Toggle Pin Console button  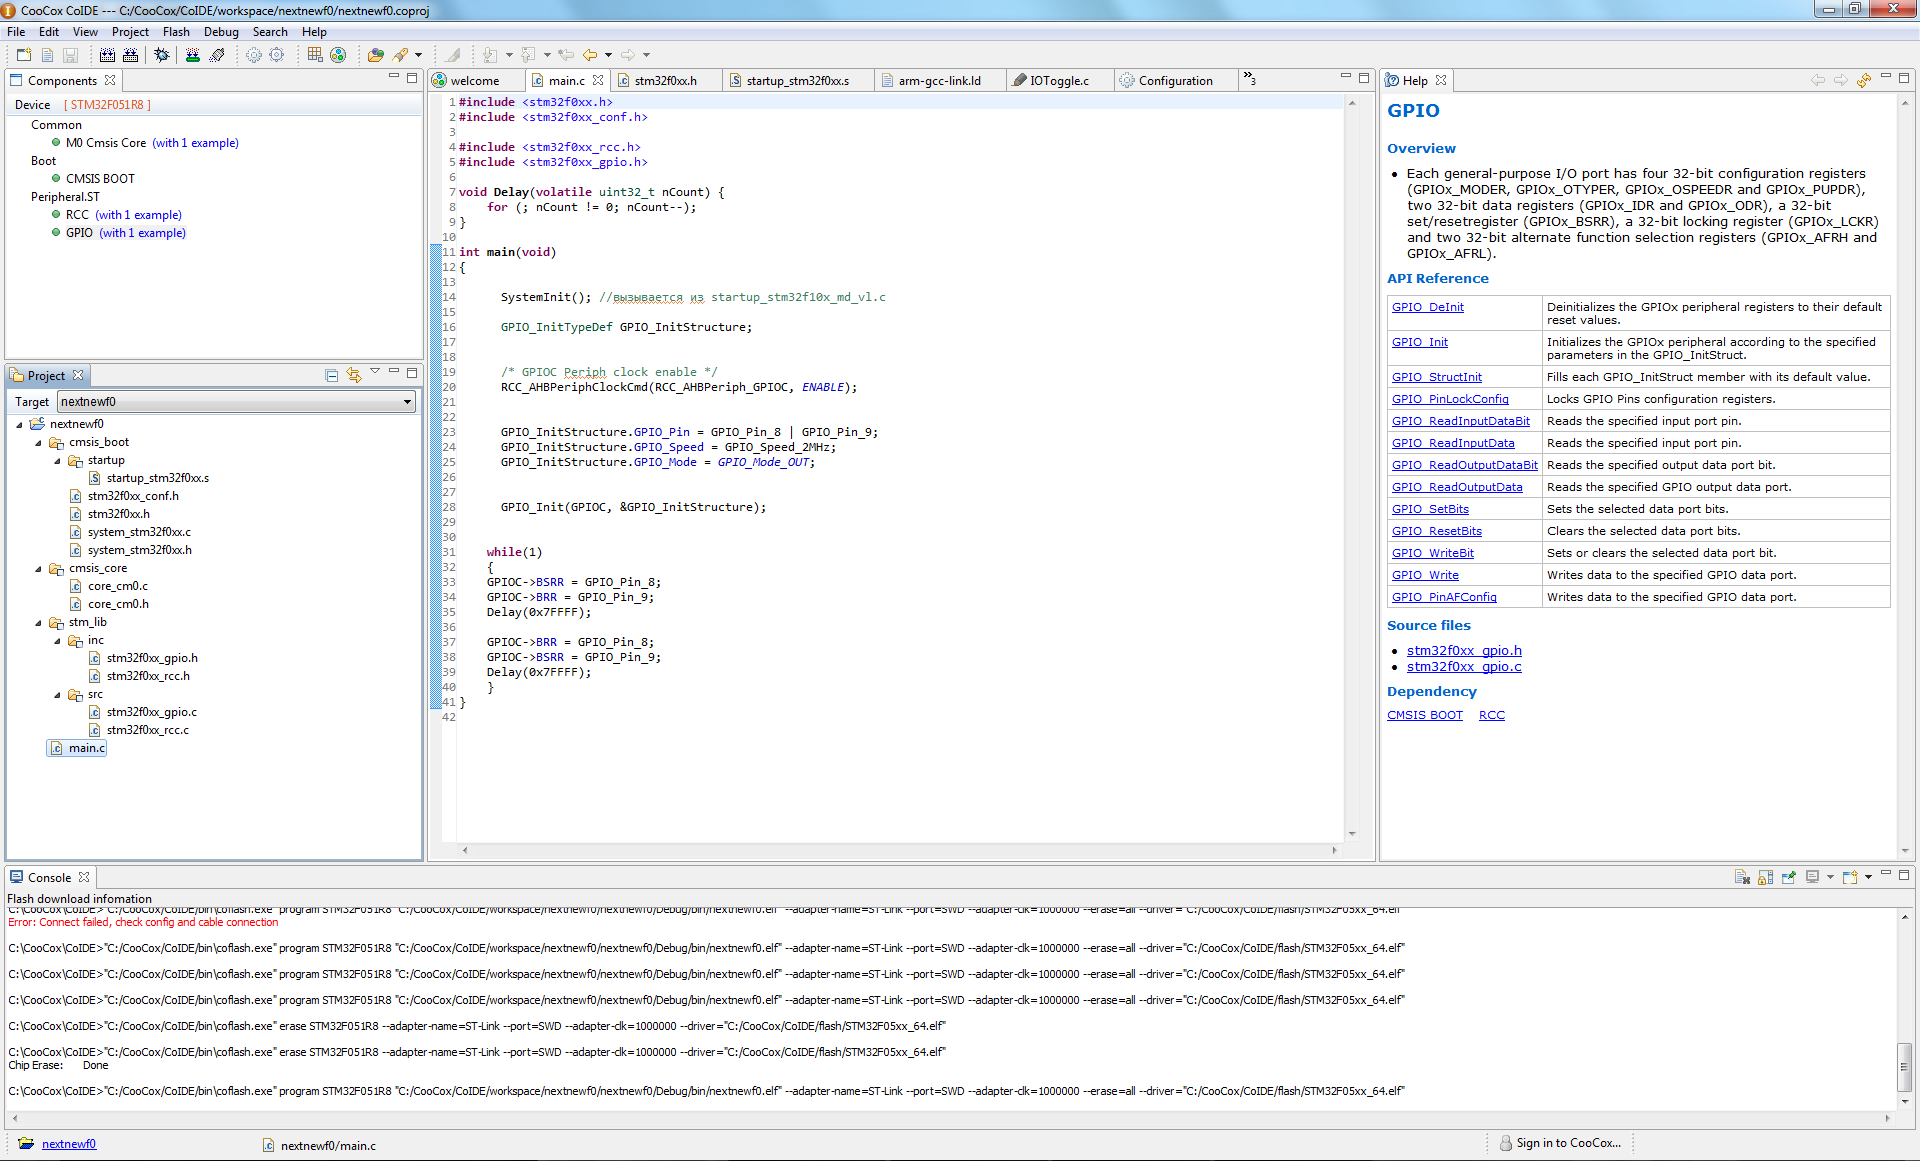click(1788, 877)
